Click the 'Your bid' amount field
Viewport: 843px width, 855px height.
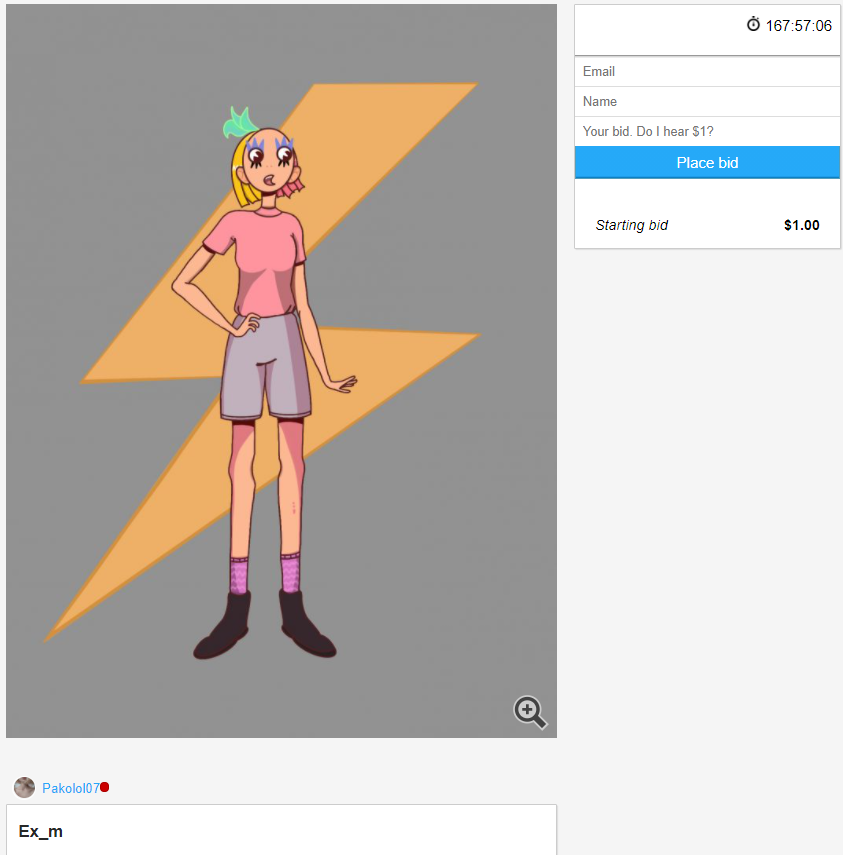[x=707, y=131]
